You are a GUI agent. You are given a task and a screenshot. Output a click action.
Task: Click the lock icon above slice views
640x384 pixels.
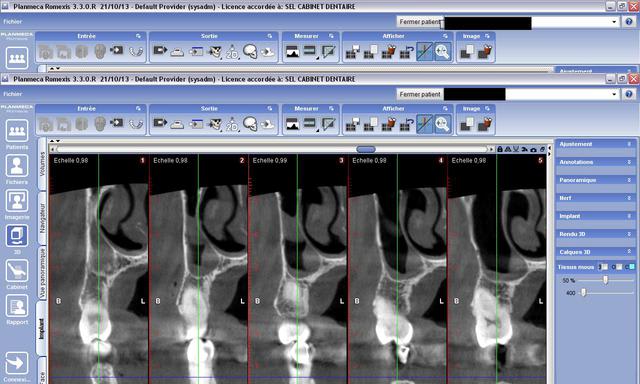(x=500, y=149)
